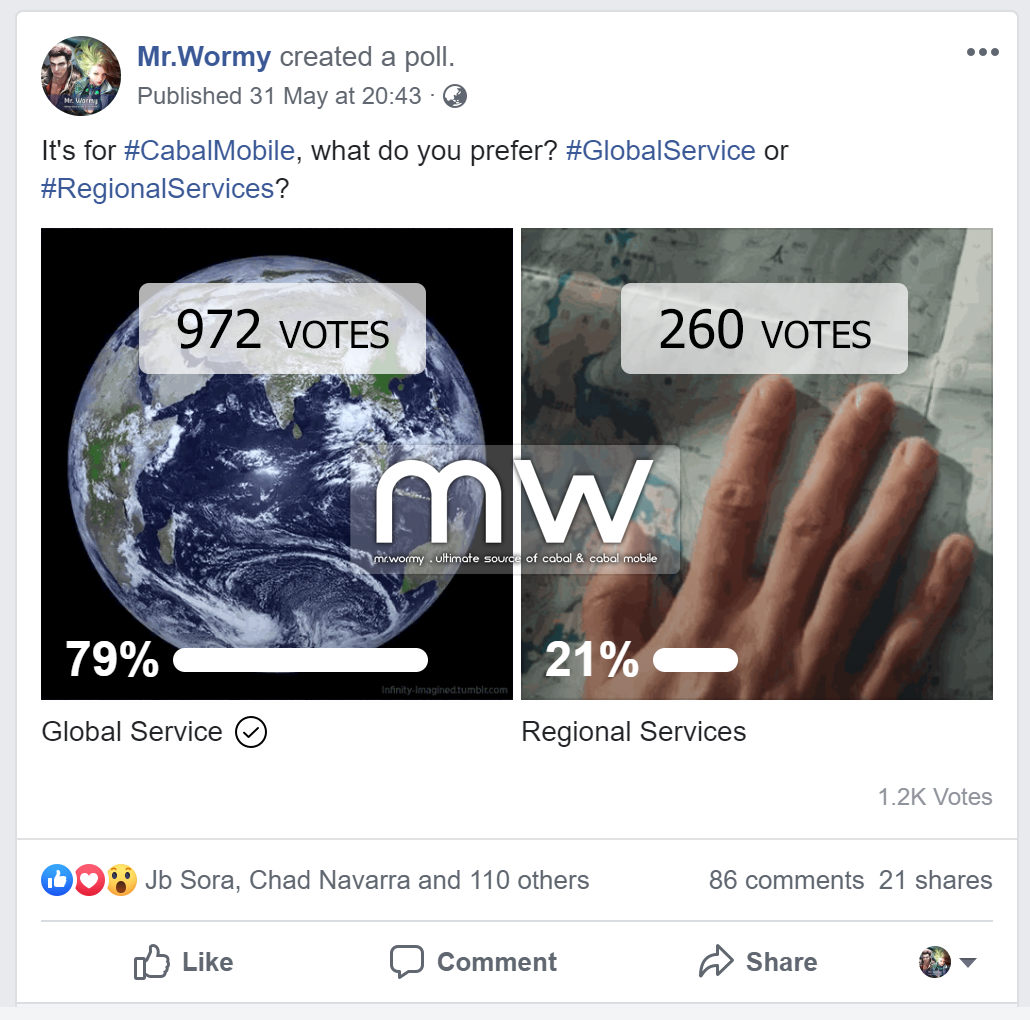Image resolution: width=1030 pixels, height=1020 pixels.
Task: Vote for Global Service earth image
Action: pos(276,463)
